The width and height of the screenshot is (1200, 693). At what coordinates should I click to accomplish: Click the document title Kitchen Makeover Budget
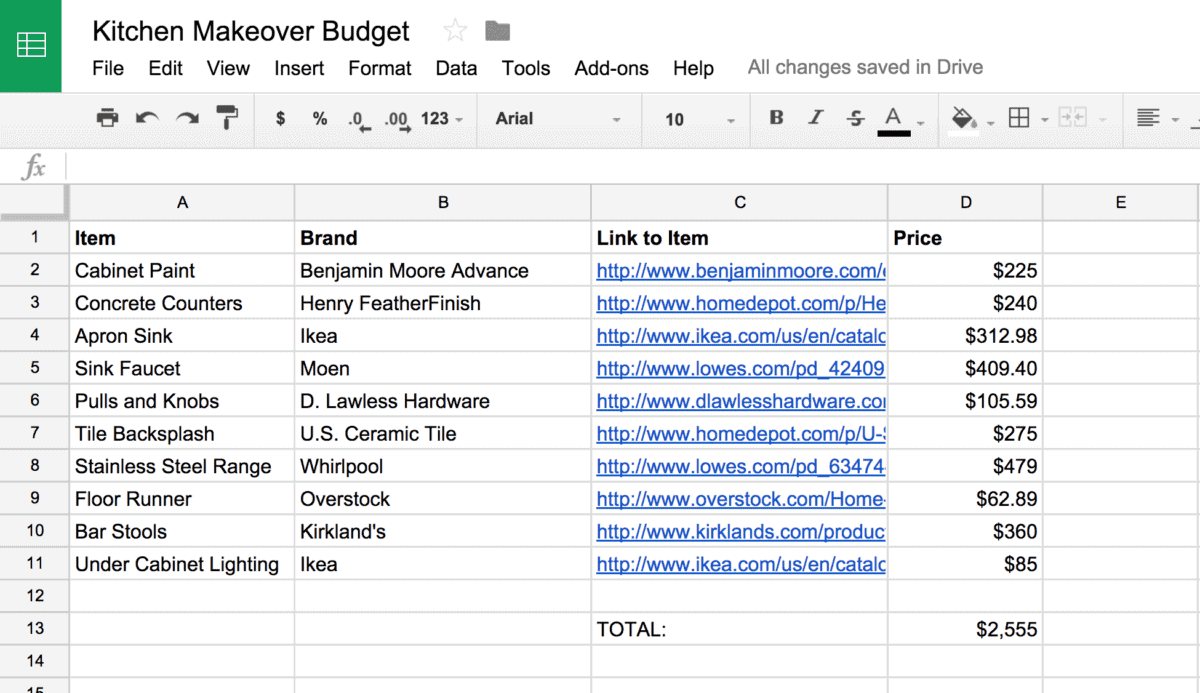[x=251, y=31]
